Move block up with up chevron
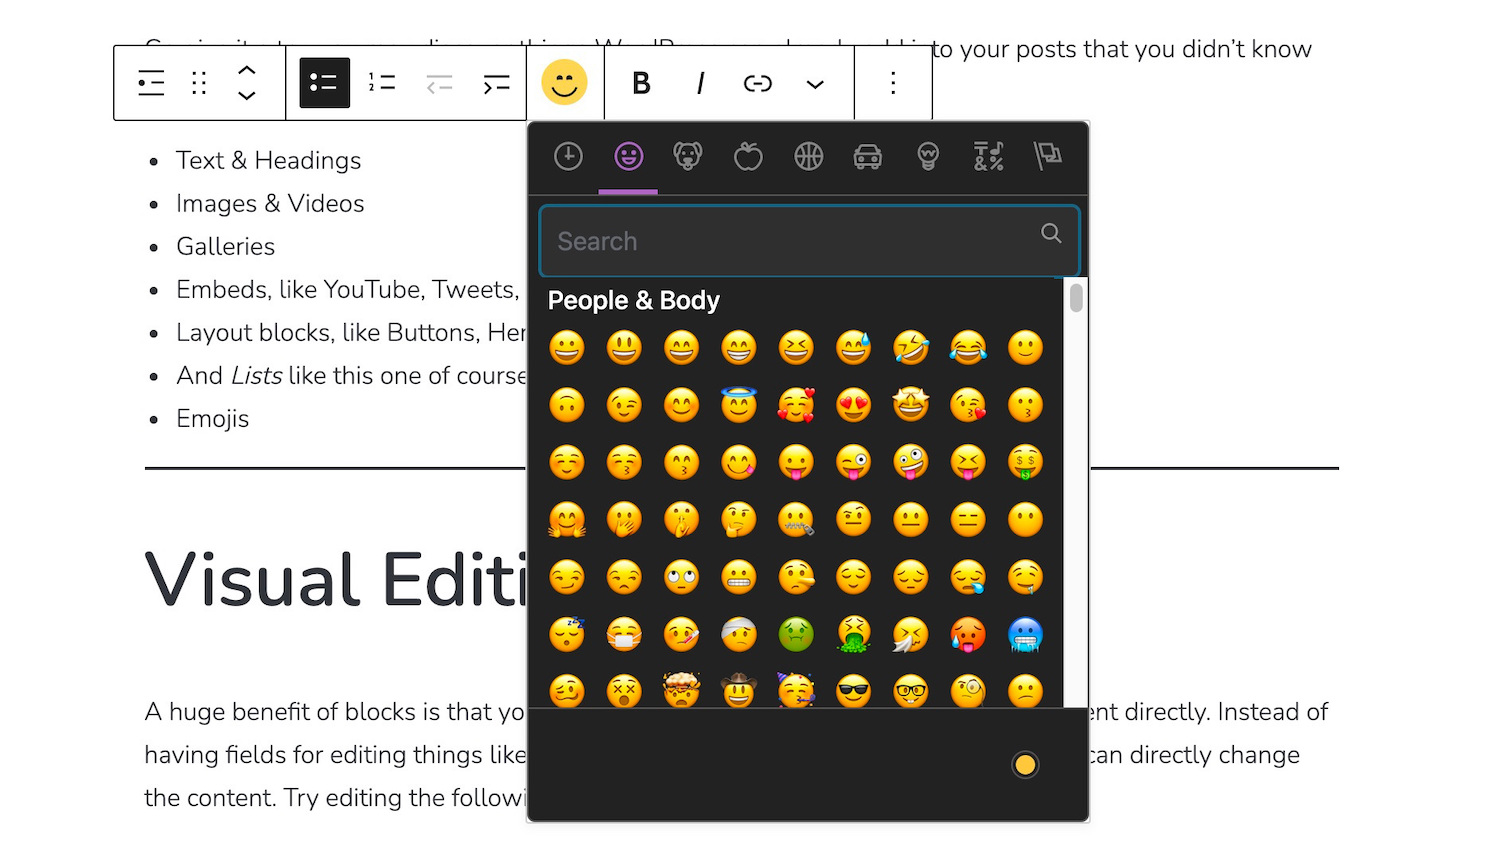This screenshot has height=846, width=1500. point(247,70)
